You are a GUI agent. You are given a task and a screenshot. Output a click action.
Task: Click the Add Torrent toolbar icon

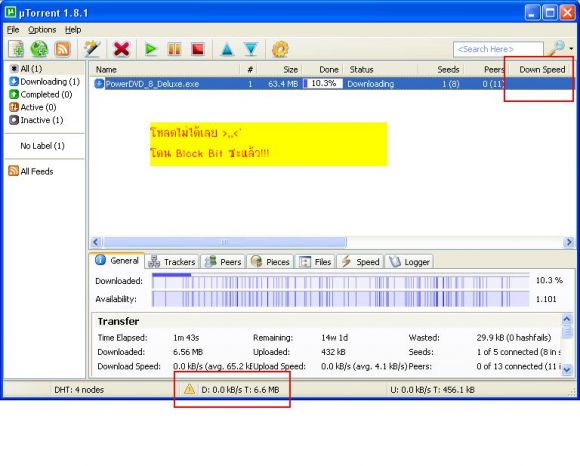pos(16,49)
